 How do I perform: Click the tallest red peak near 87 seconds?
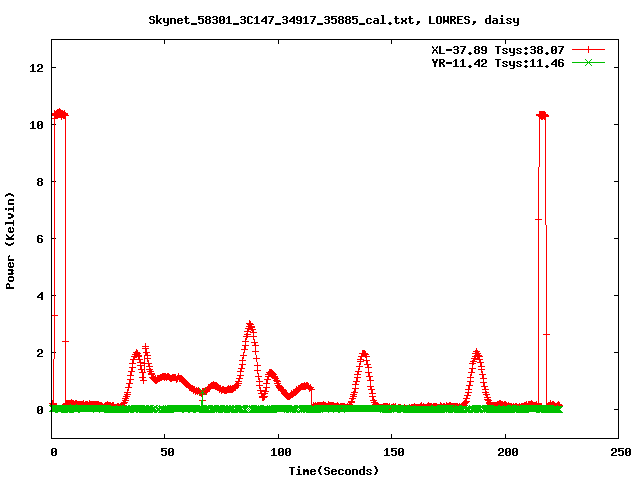pos(250,325)
